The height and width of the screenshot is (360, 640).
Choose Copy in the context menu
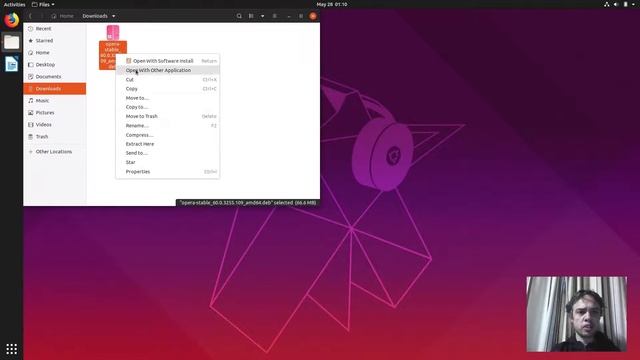tap(168, 89)
